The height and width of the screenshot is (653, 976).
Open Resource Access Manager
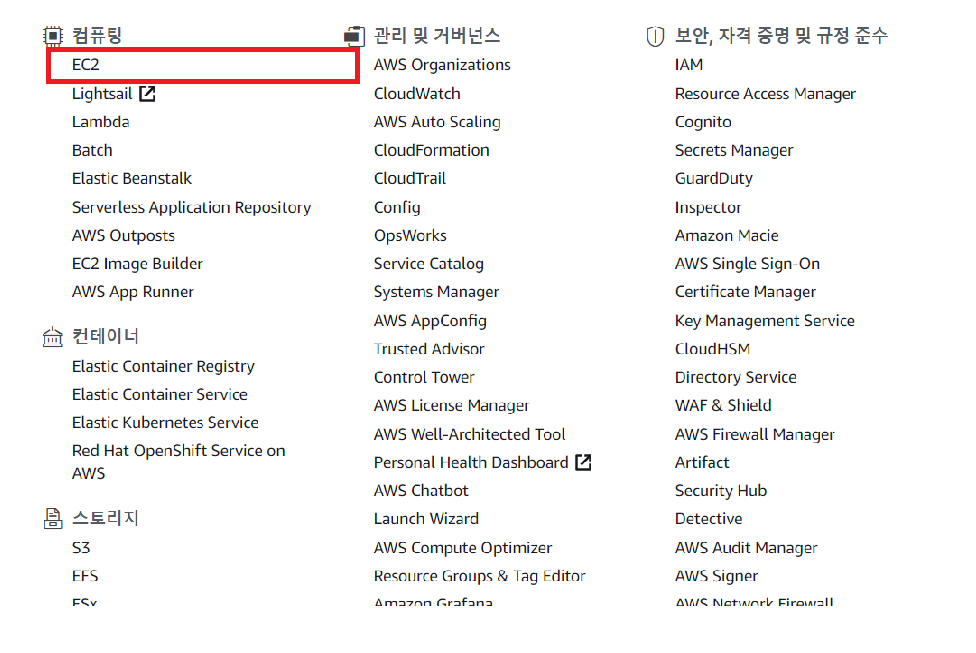tap(766, 94)
